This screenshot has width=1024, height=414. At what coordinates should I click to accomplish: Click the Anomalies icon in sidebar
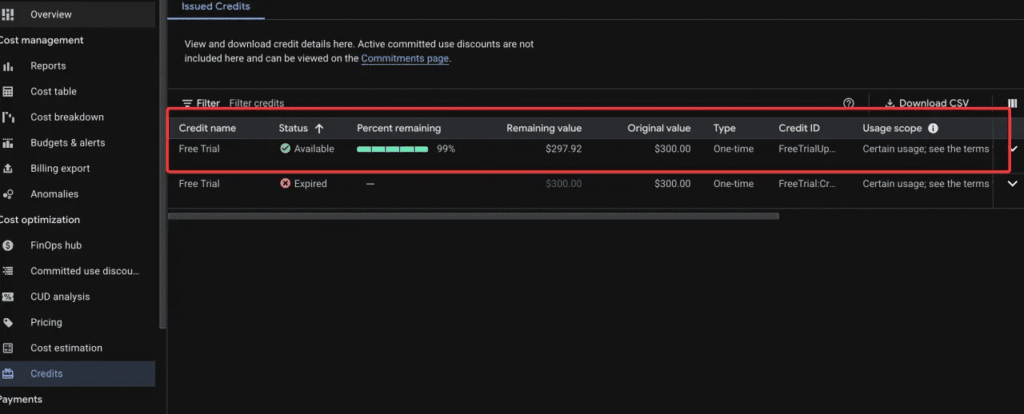[8, 194]
